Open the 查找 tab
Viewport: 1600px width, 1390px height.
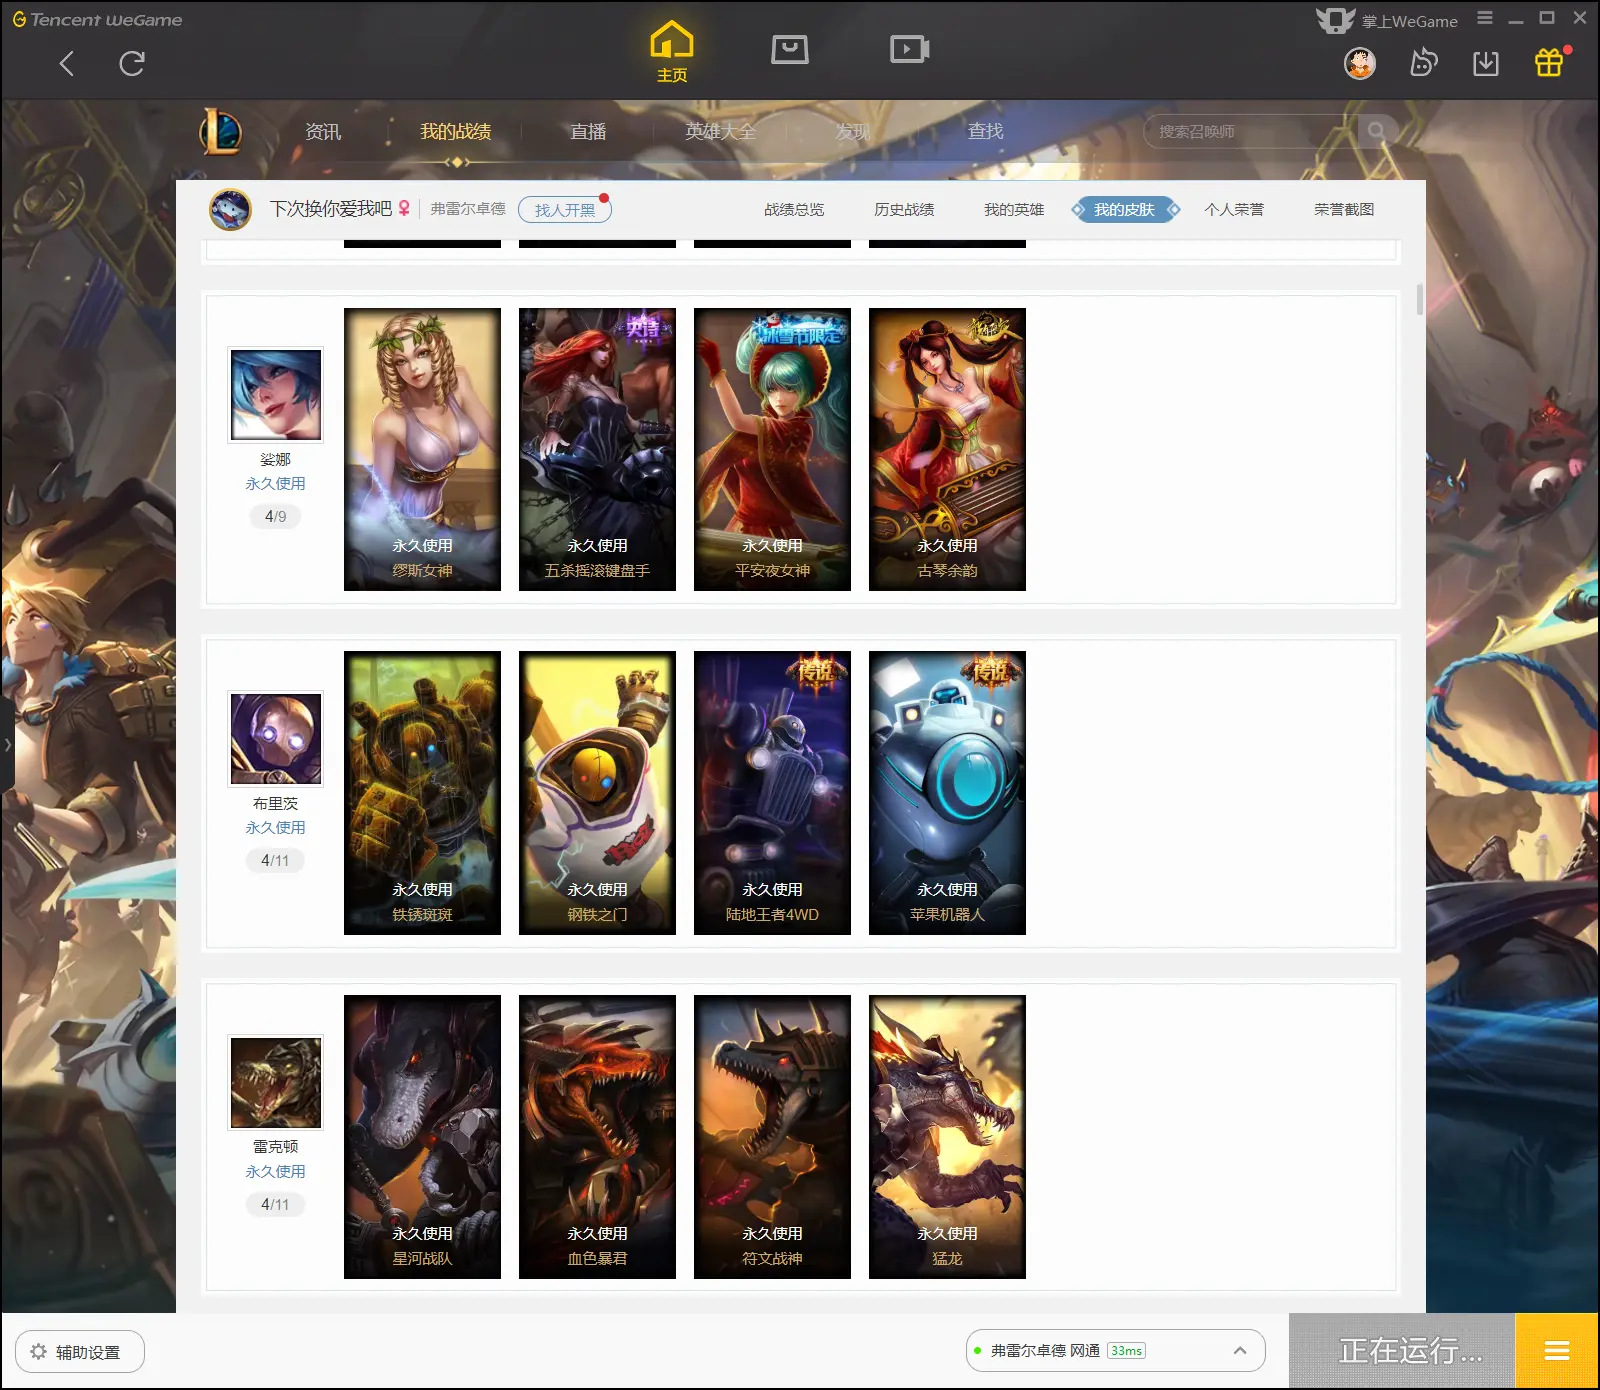[x=985, y=131]
